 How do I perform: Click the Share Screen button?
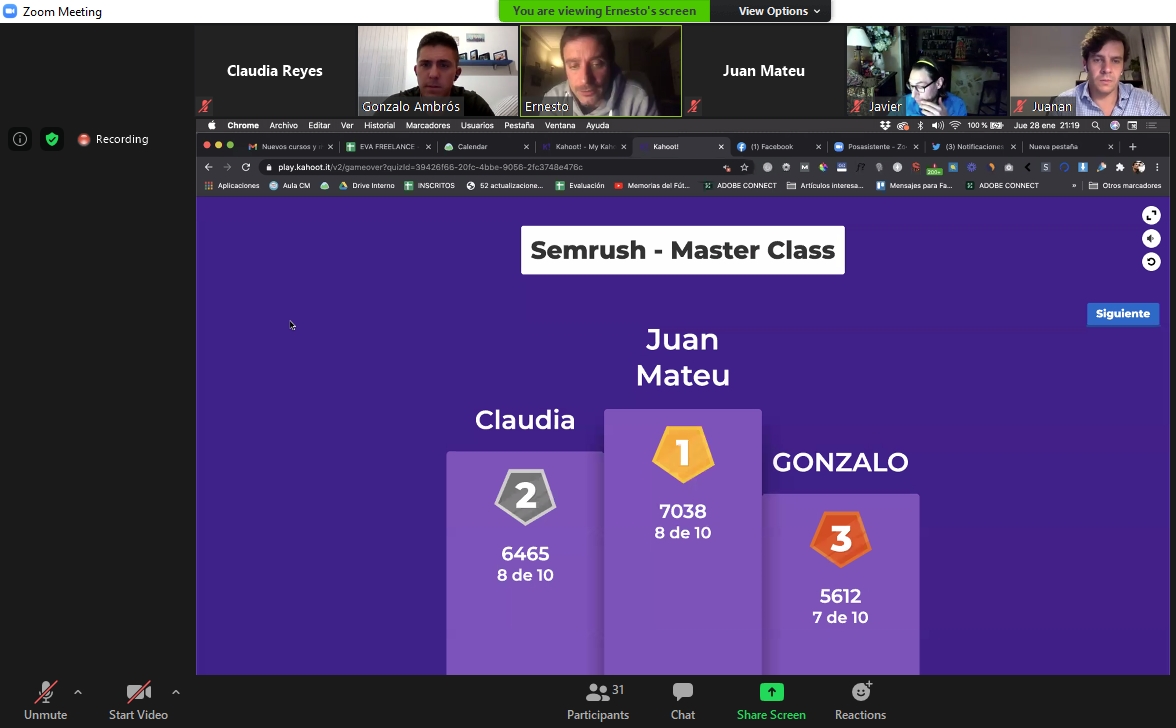771,701
